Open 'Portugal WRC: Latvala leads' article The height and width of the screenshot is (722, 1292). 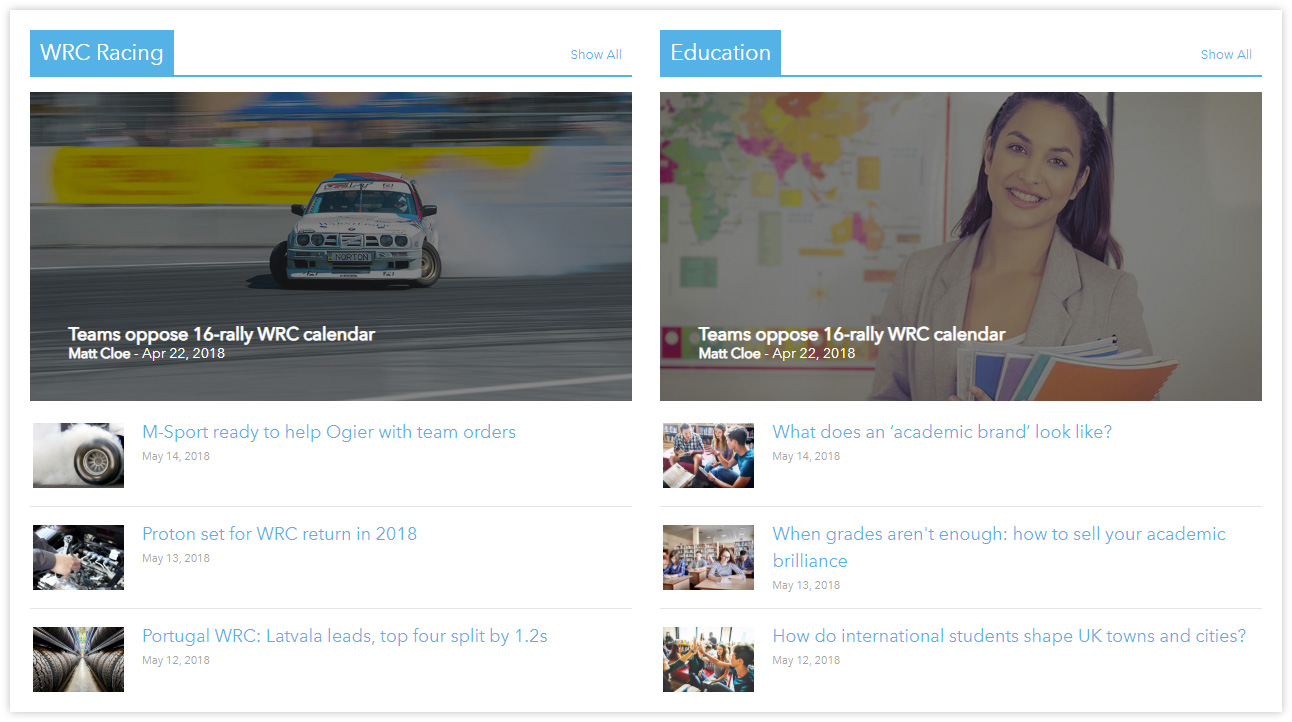[x=345, y=636]
